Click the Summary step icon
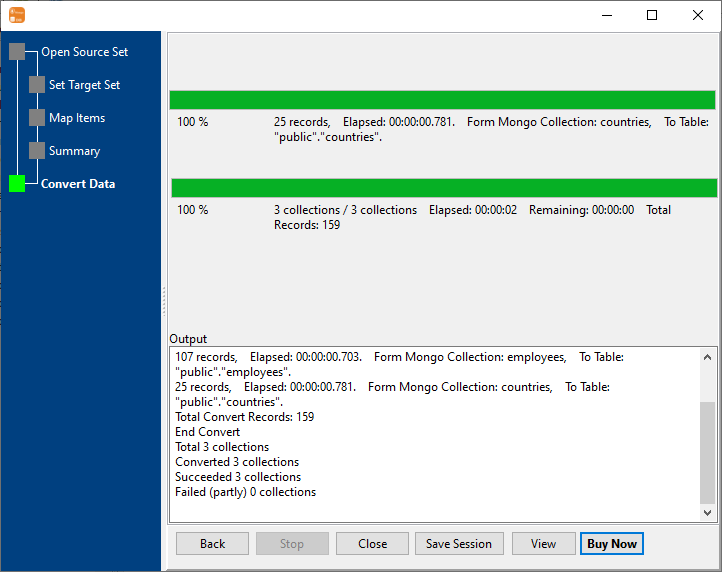722x572 pixels. coord(37,151)
